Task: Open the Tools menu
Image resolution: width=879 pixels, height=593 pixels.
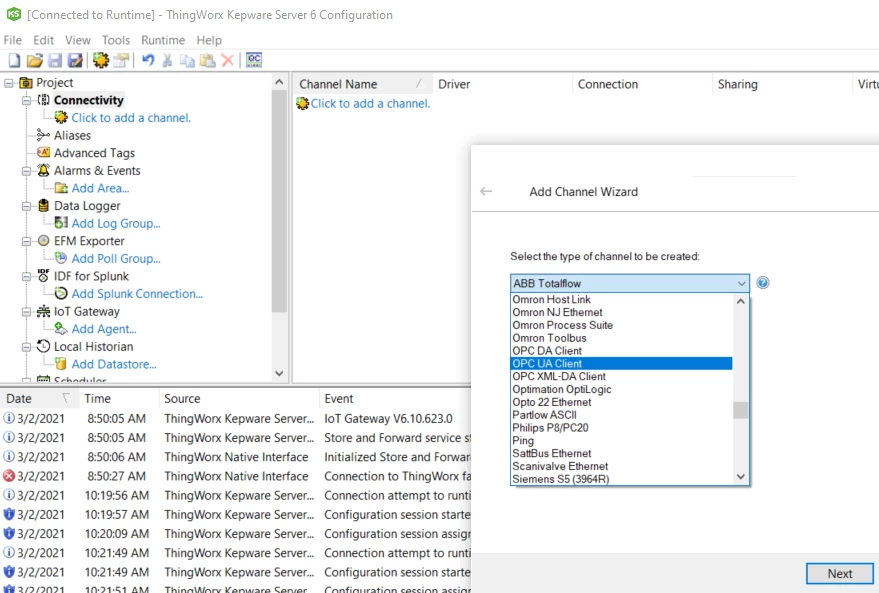Action: [x=114, y=40]
